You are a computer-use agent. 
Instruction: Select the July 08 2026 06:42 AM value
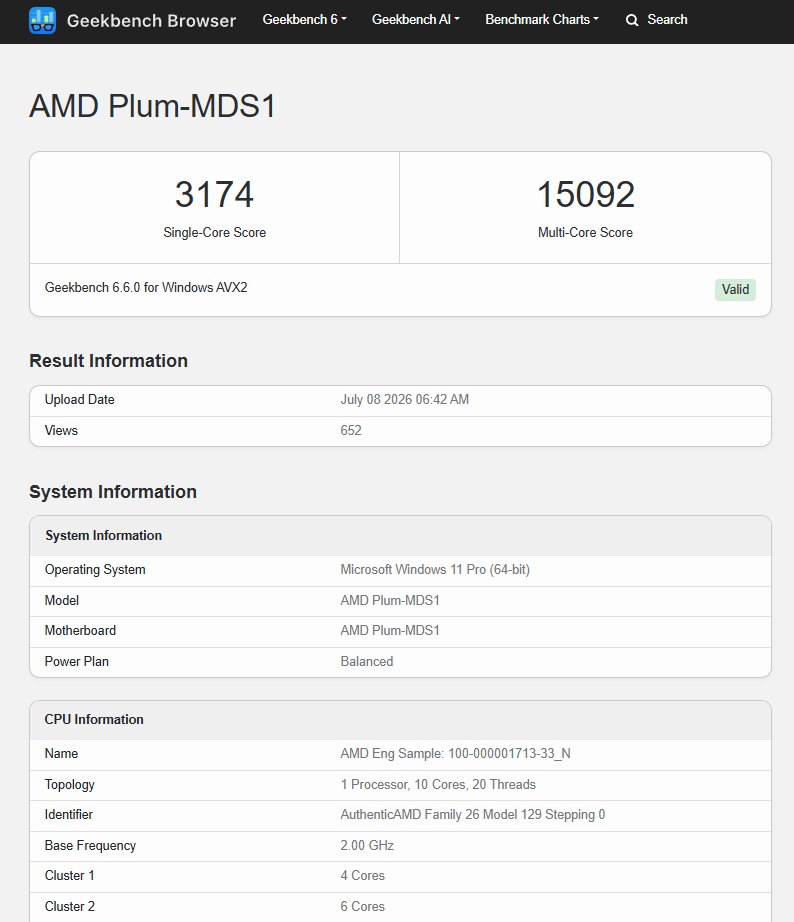click(405, 399)
